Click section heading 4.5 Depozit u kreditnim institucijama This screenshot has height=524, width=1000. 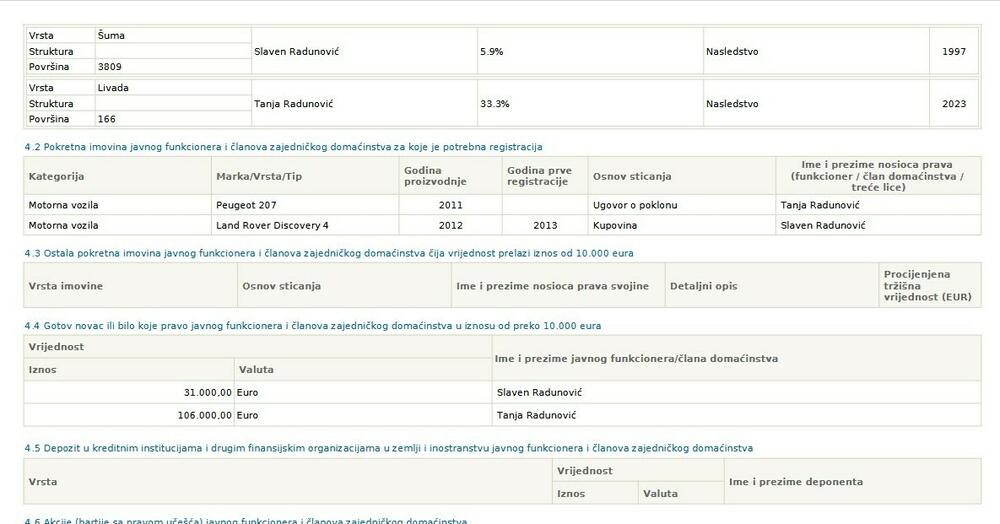pos(388,448)
